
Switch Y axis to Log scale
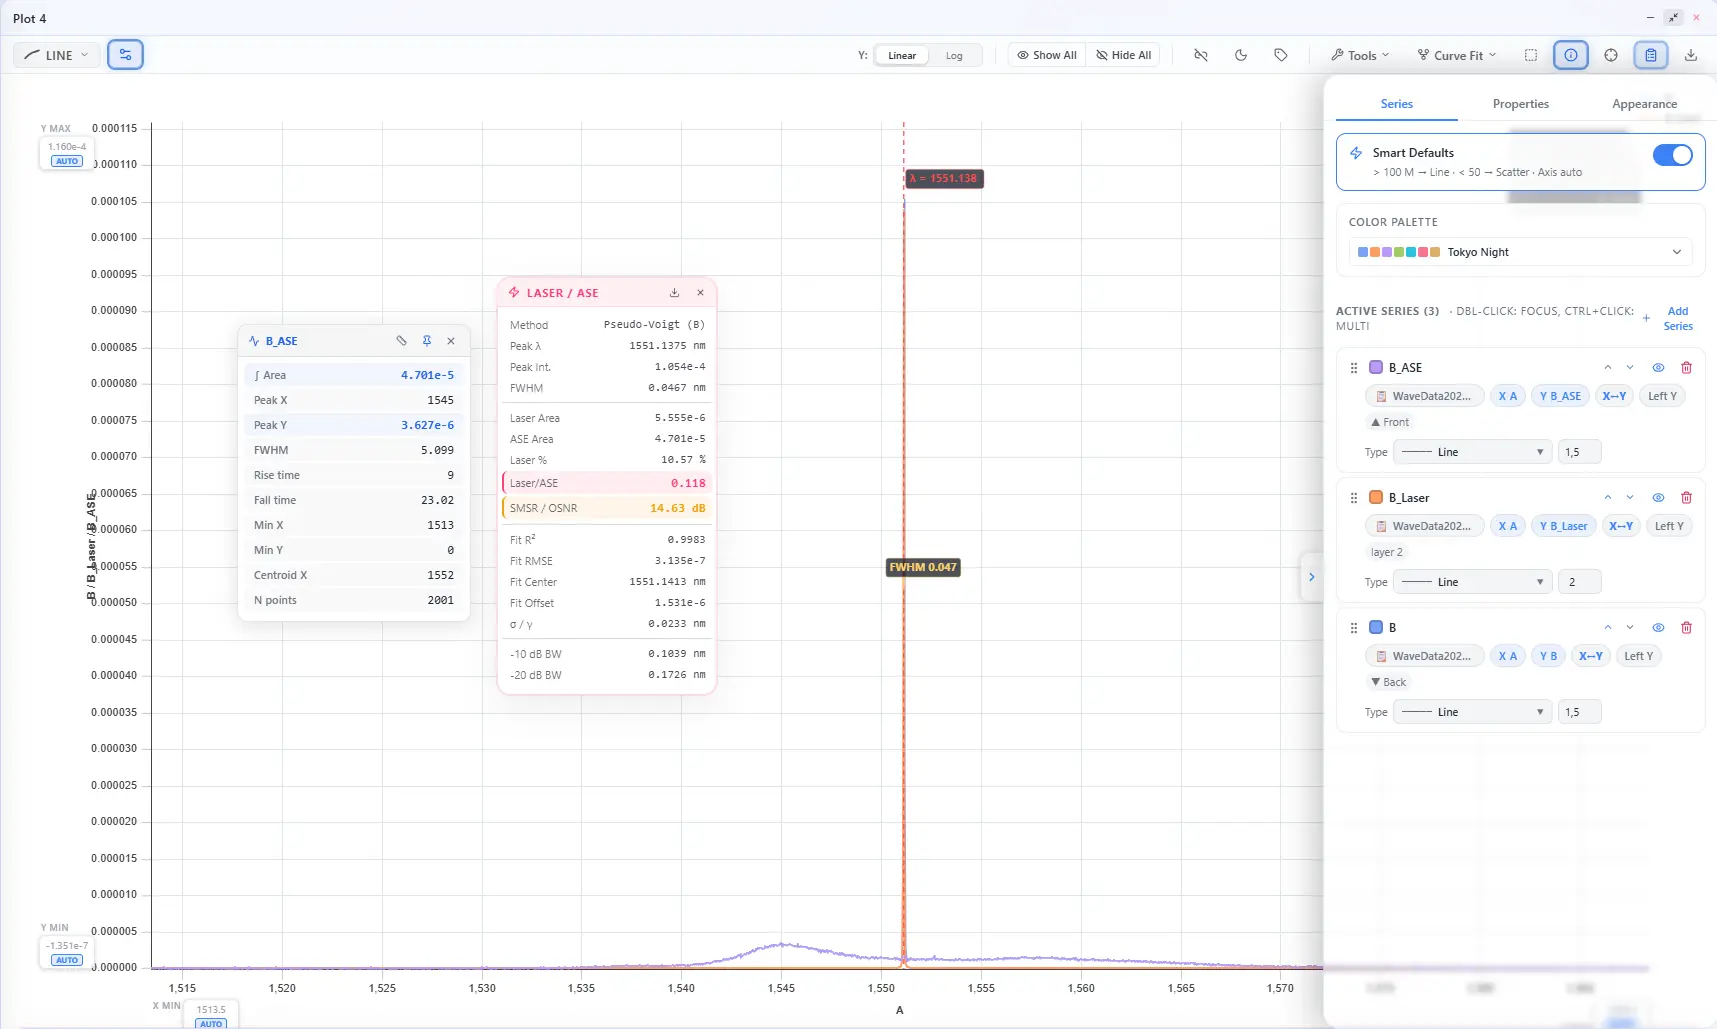point(954,56)
